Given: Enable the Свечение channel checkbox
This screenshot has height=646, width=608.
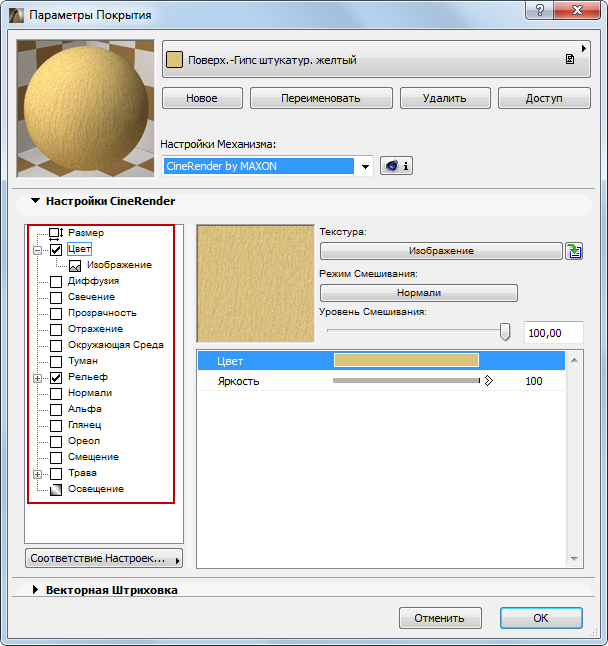Looking at the screenshot, I should click(56, 297).
